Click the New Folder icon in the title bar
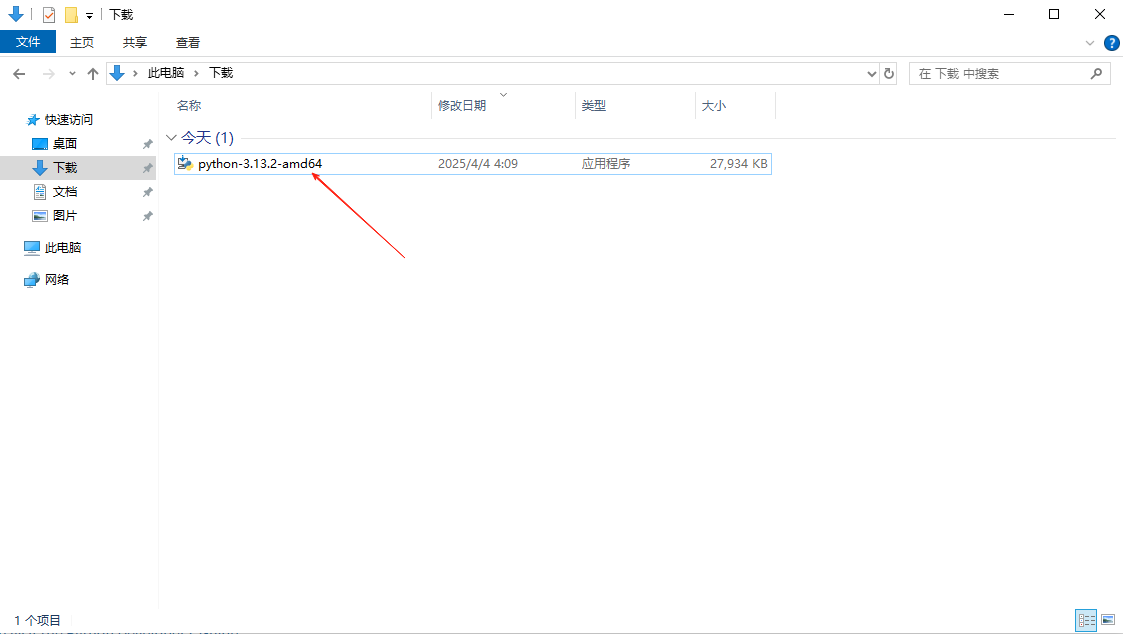This screenshot has width=1123, height=634. [x=71, y=15]
